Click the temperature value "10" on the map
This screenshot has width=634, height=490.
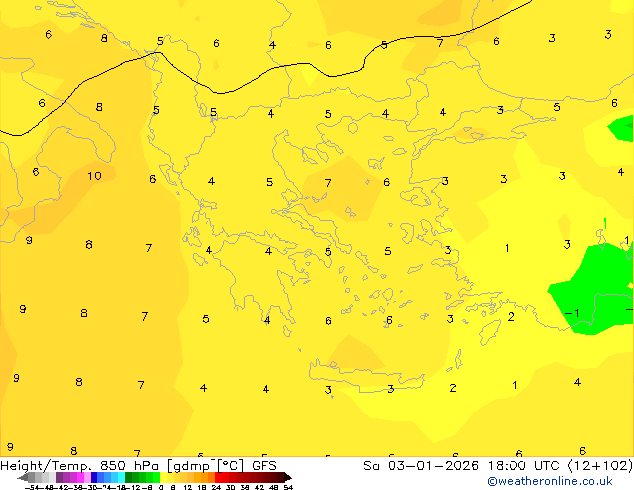[x=94, y=176]
